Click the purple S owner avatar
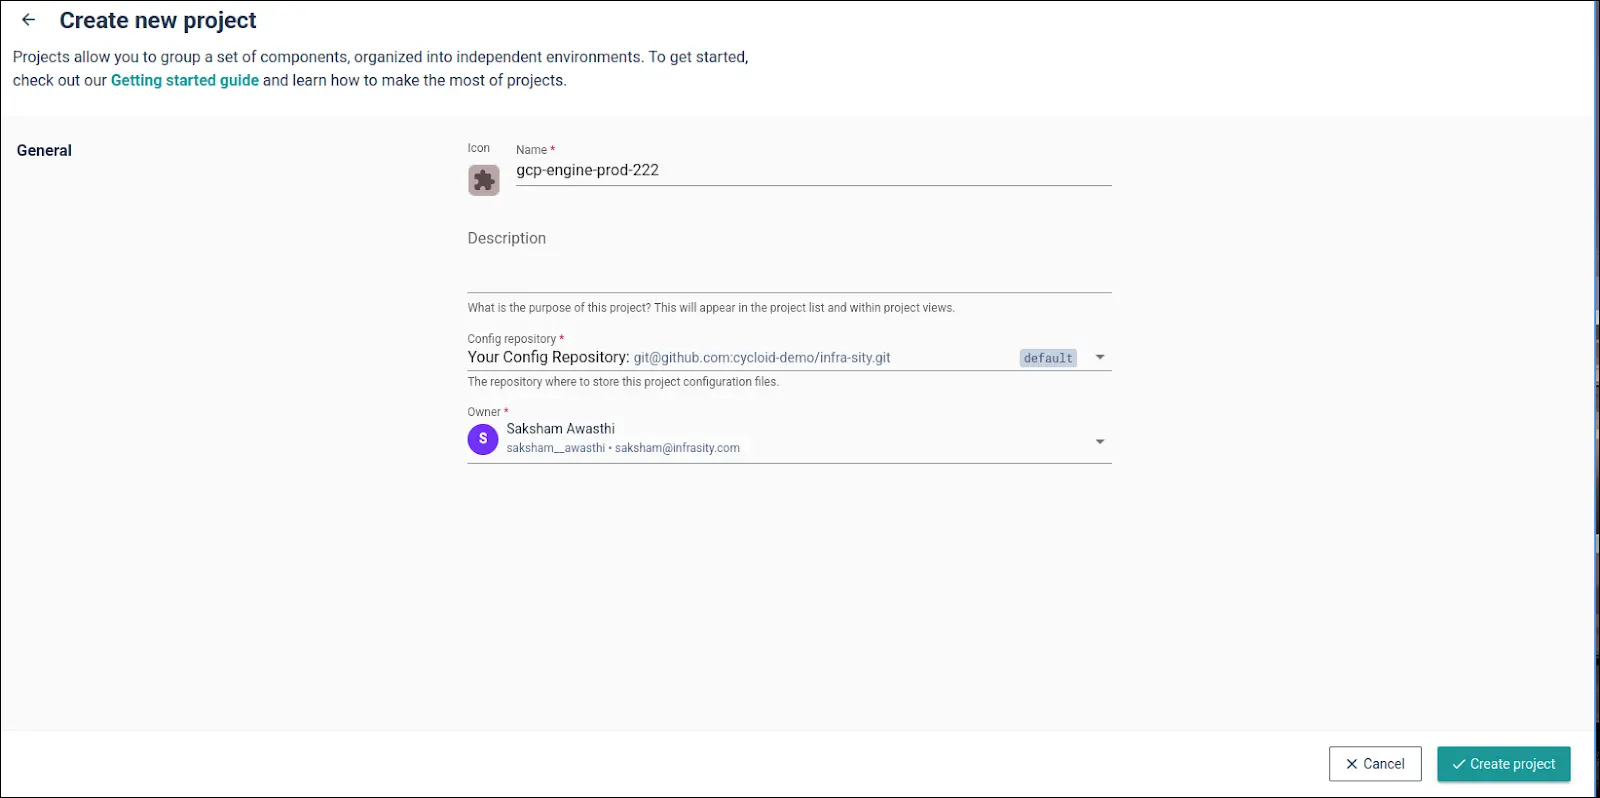This screenshot has width=1600, height=798. click(x=483, y=439)
